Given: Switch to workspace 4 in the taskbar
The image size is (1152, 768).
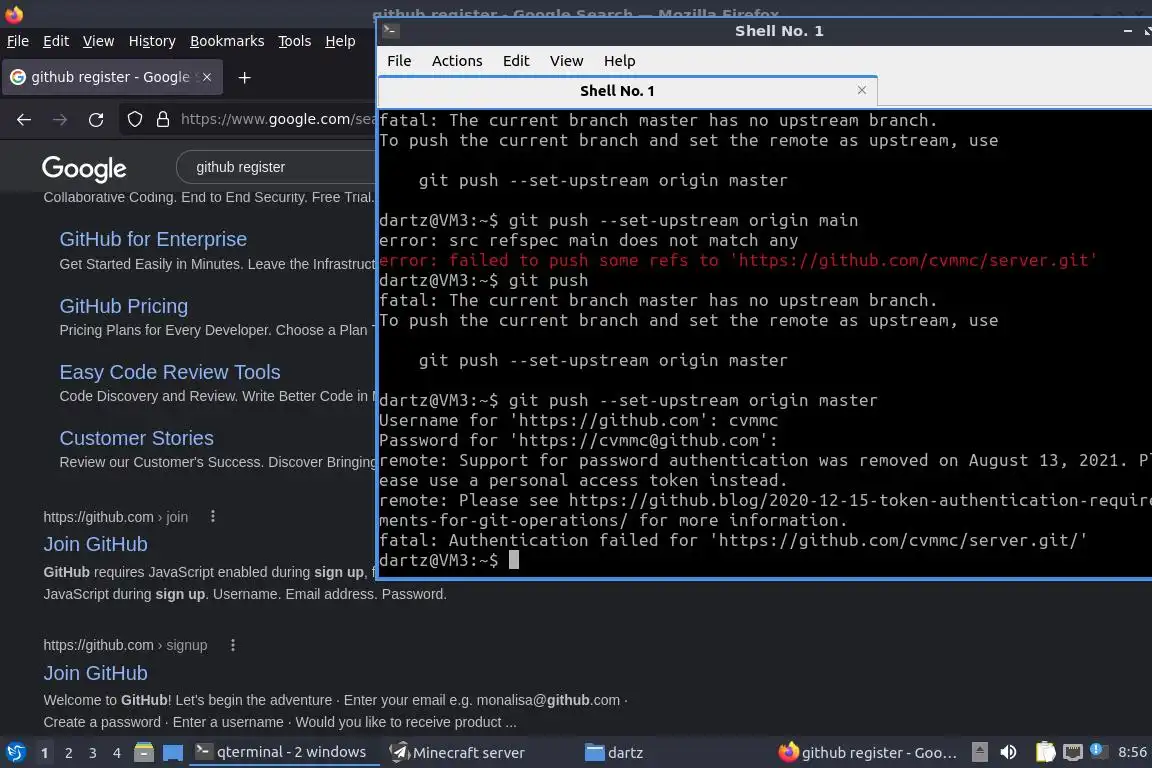Looking at the screenshot, I should pyautogui.click(x=117, y=753).
